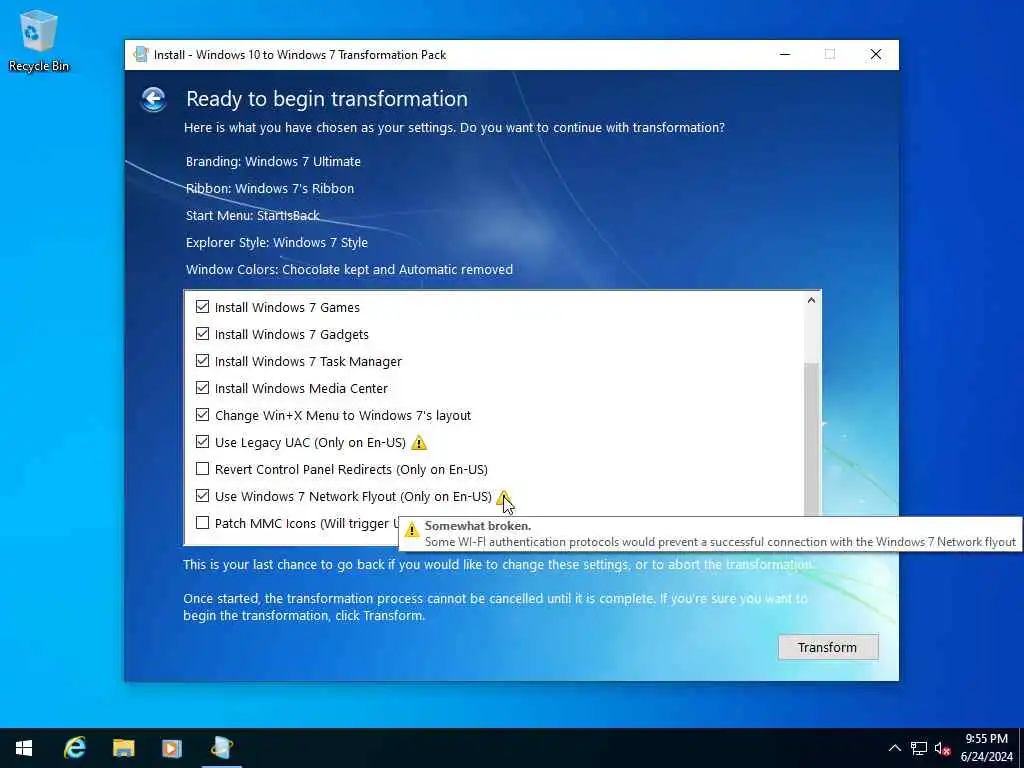The height and width of the screenshot is (768, 1024).
Task: Toggle Change Win+X Menu to Windows 7's layout
Action: click(202, 415)
